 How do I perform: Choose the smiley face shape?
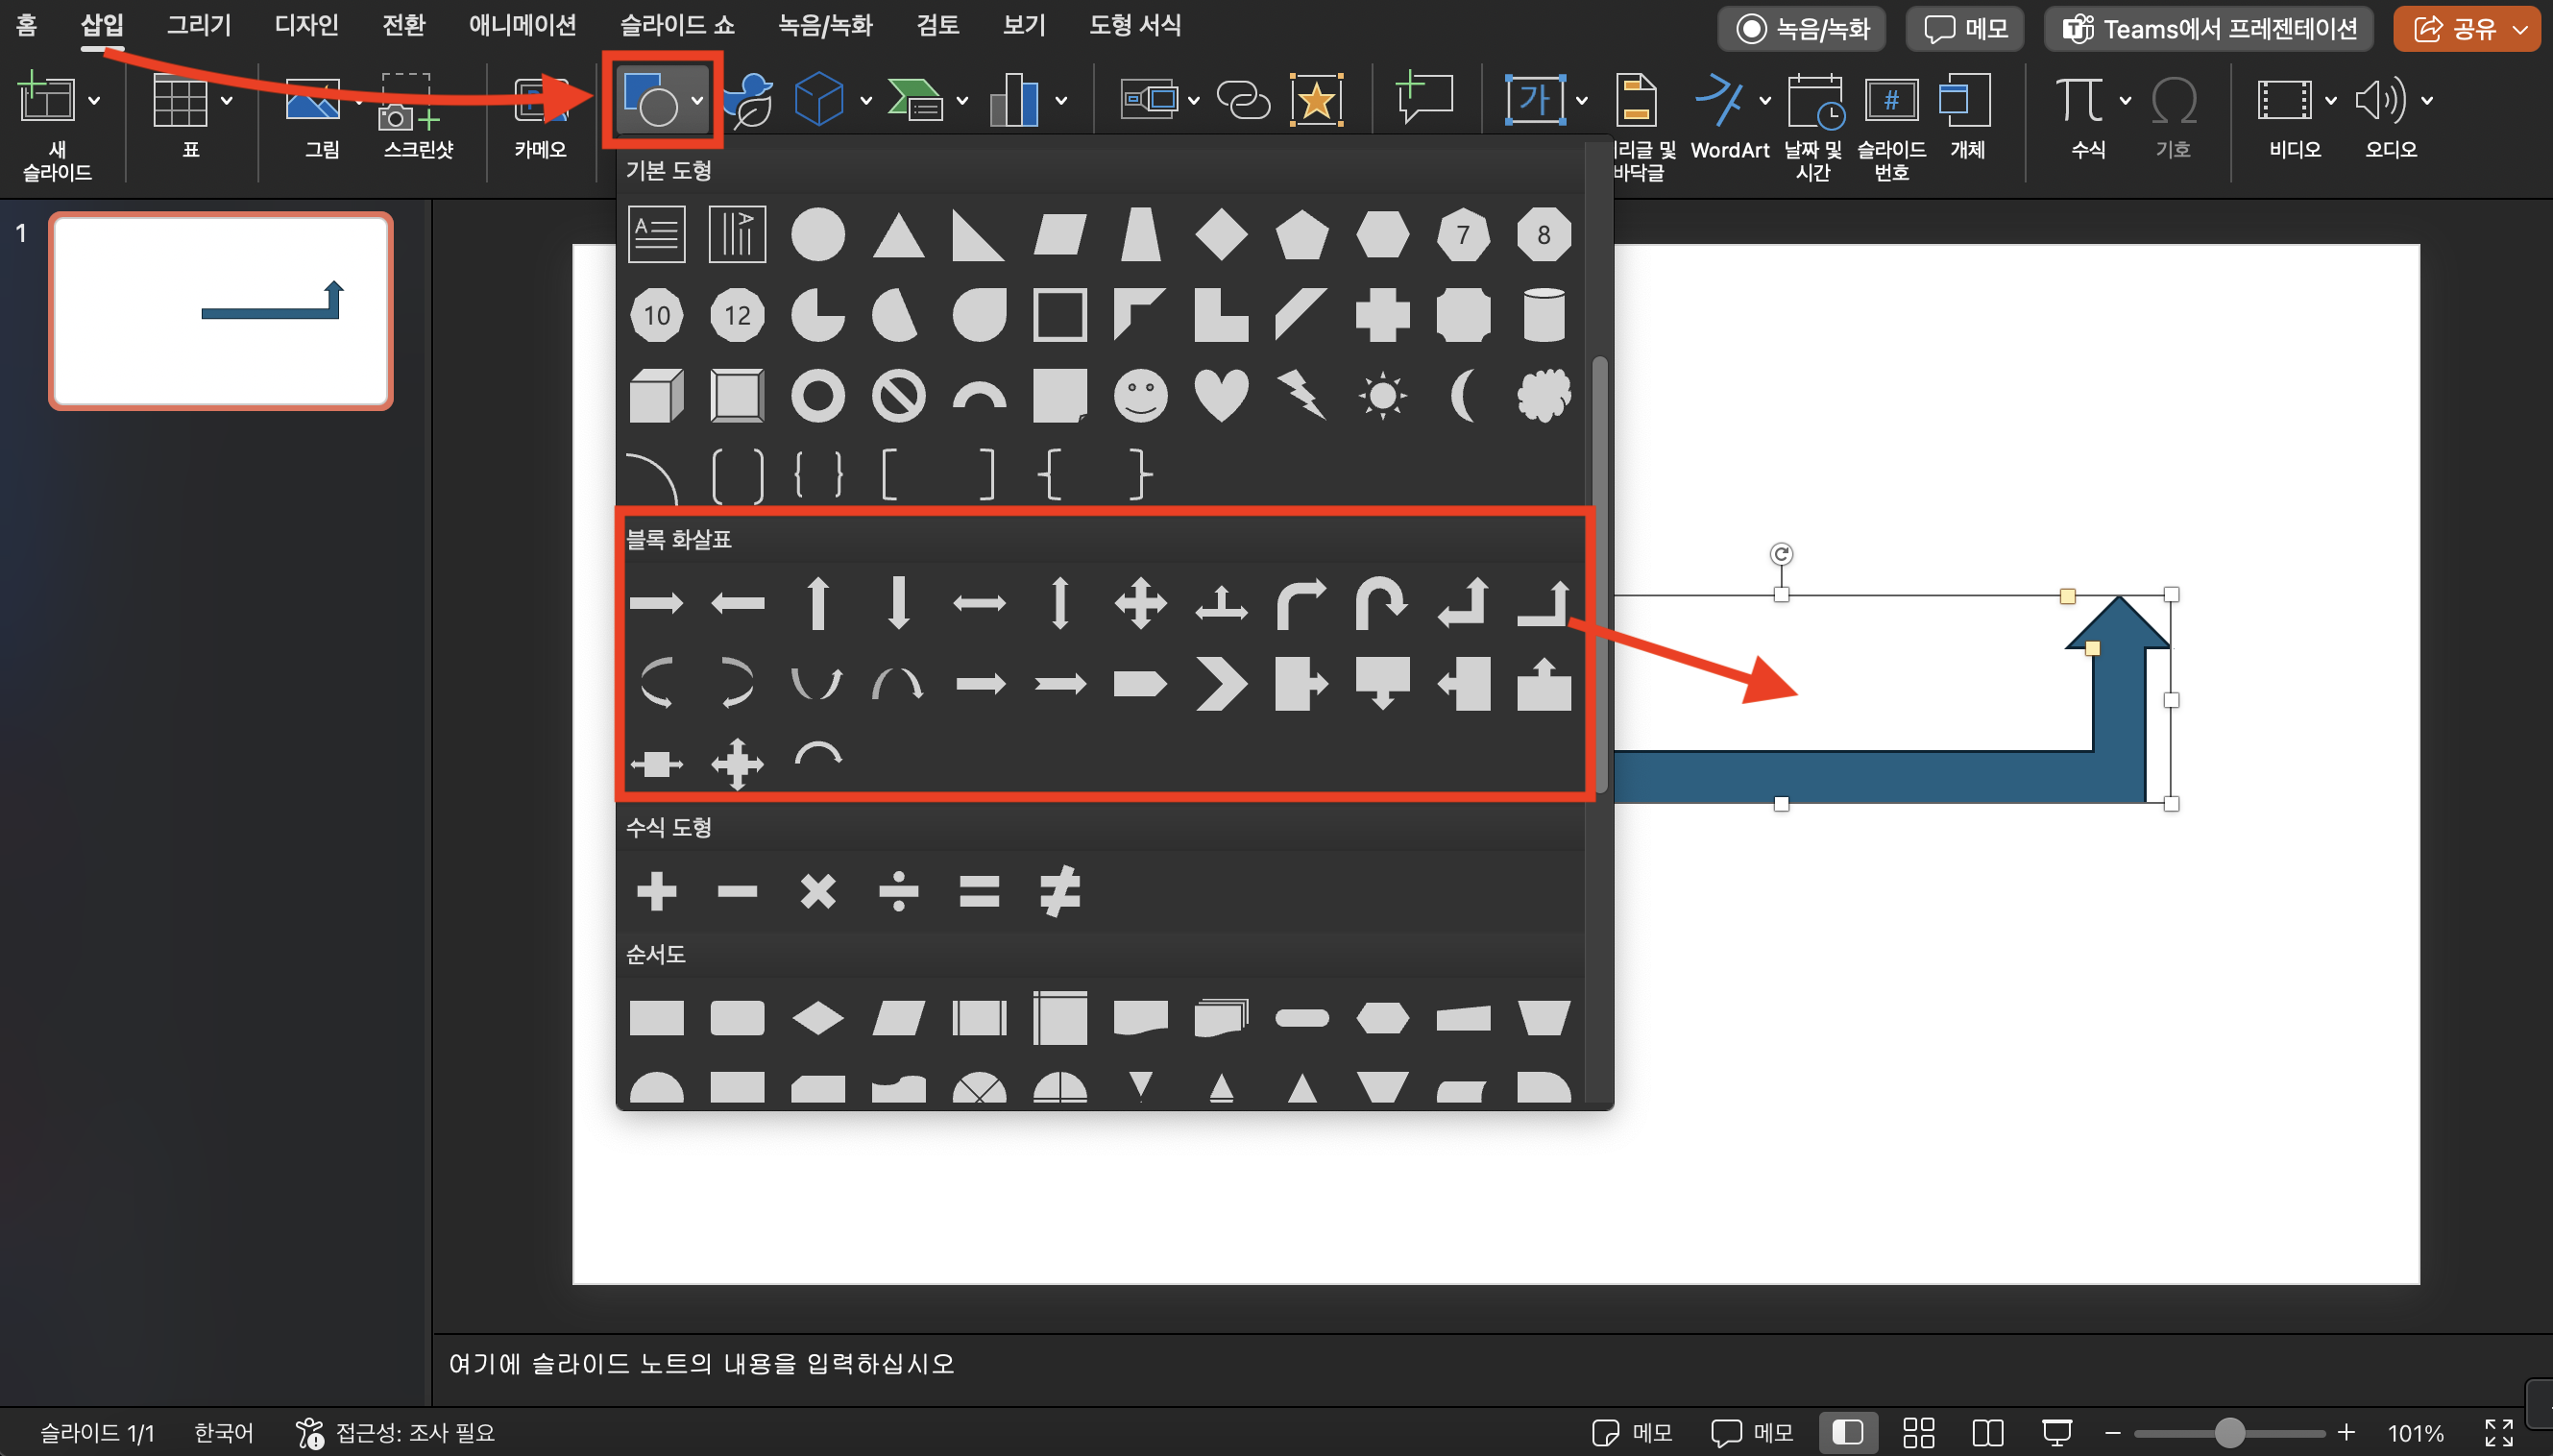(1140, 396)
